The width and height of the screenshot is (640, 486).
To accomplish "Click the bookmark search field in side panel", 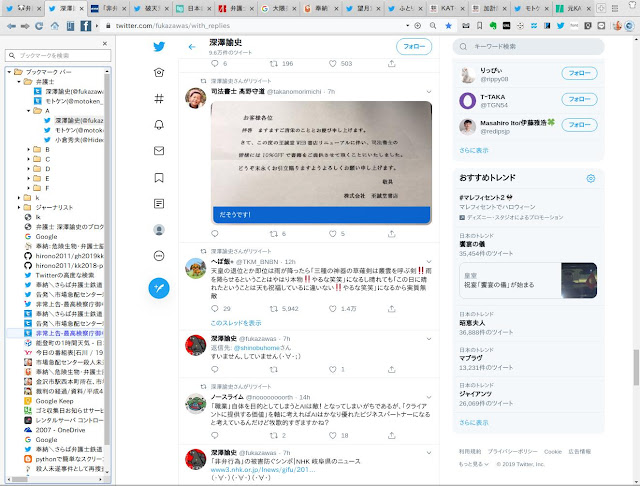I will click(58, 55).
